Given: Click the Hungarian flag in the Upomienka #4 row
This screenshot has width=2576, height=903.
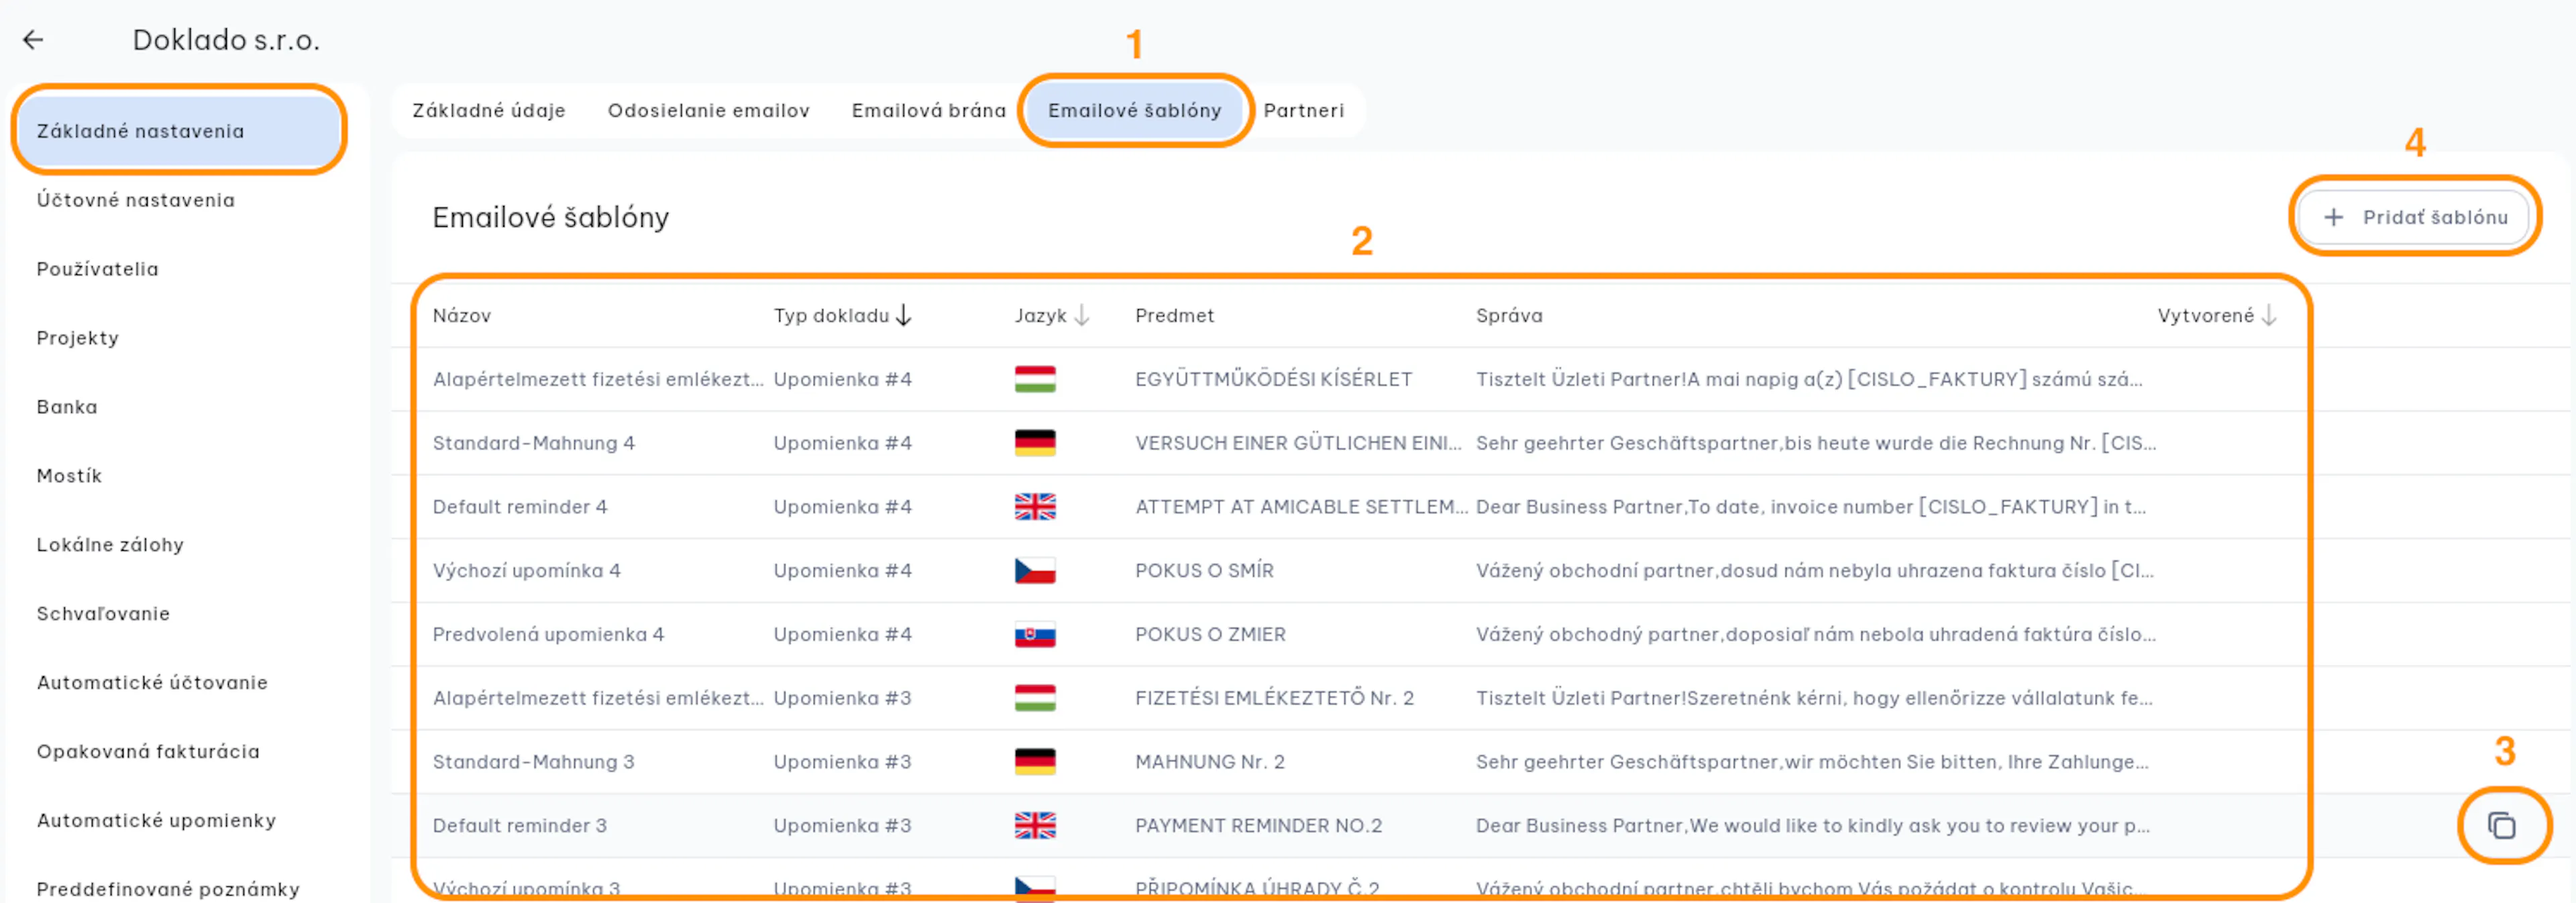Looking at the screenshot, I should point(1035,379).
